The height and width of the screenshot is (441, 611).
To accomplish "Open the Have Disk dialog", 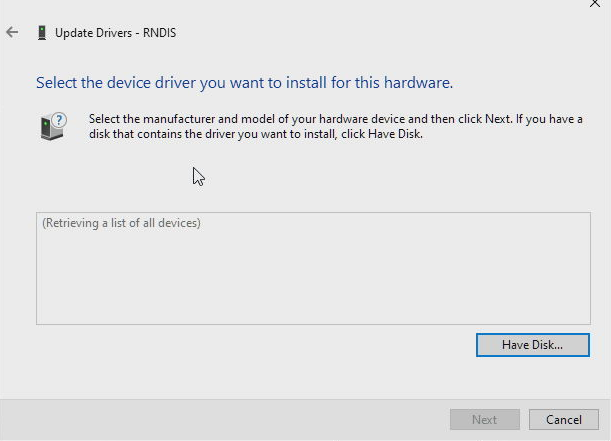I will tap(533, 345).
